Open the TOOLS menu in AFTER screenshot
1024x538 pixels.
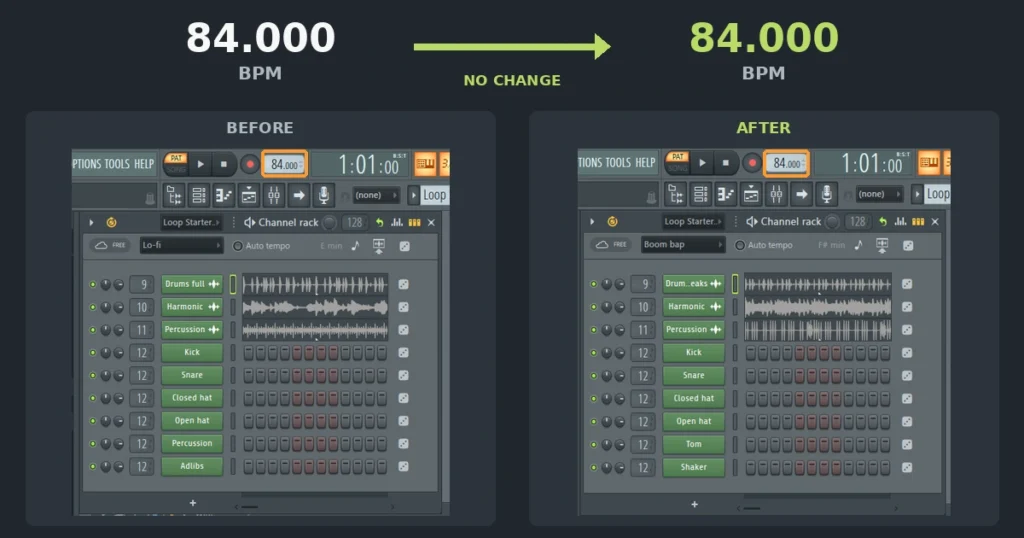click(618, 163)
